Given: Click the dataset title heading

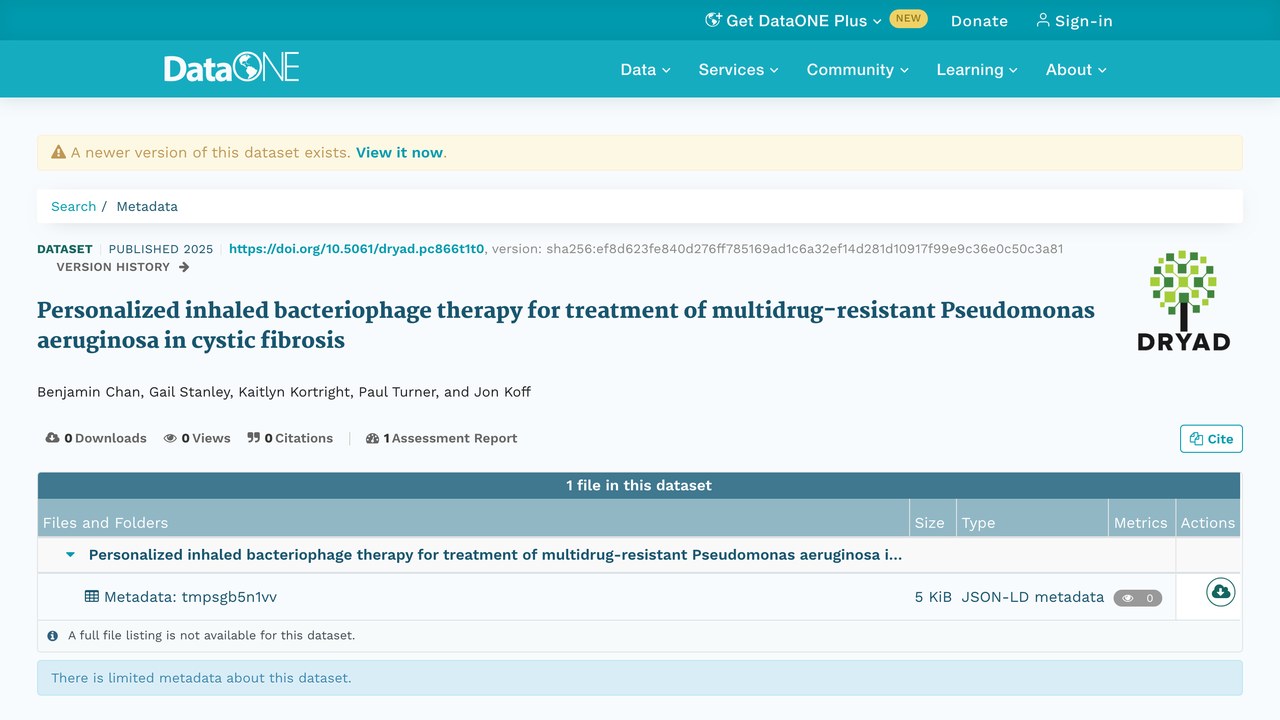Looking at the screenshot, I should [566, 325].
